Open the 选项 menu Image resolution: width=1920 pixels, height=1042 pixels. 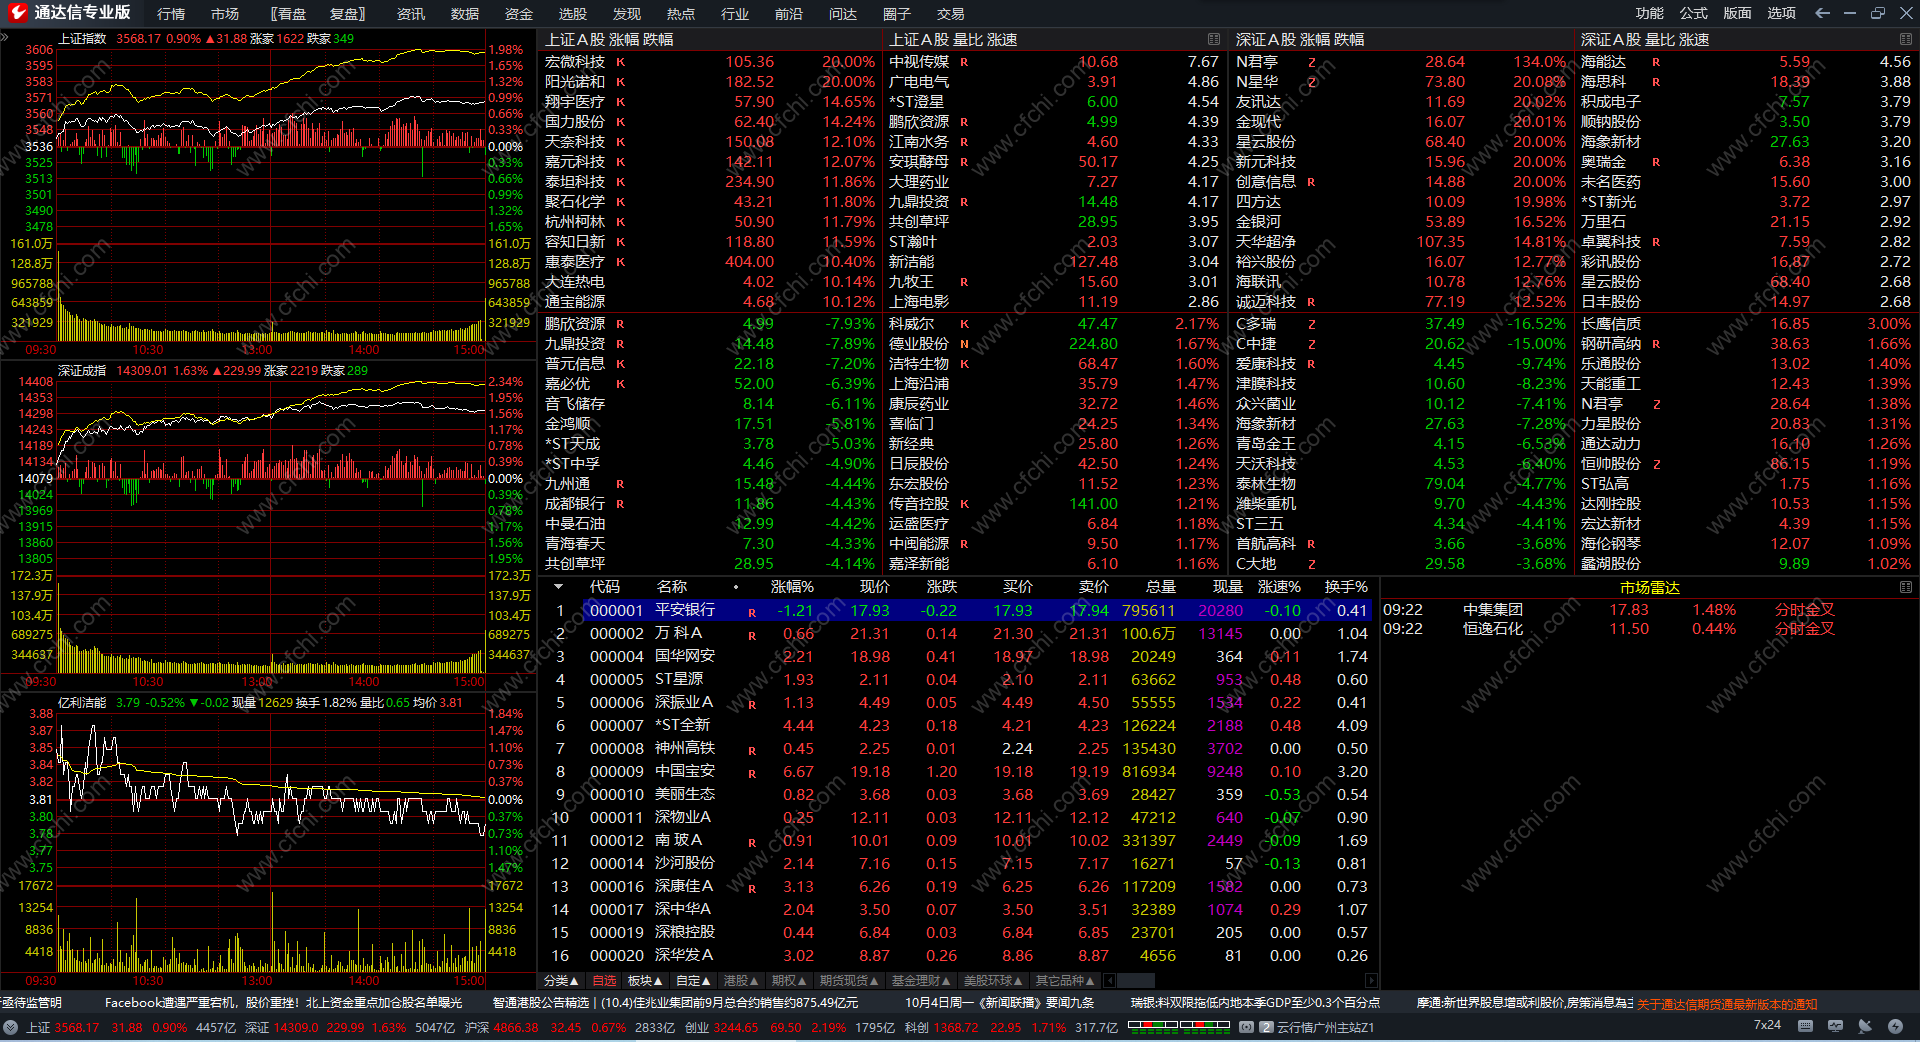(x=1781, y=13)
